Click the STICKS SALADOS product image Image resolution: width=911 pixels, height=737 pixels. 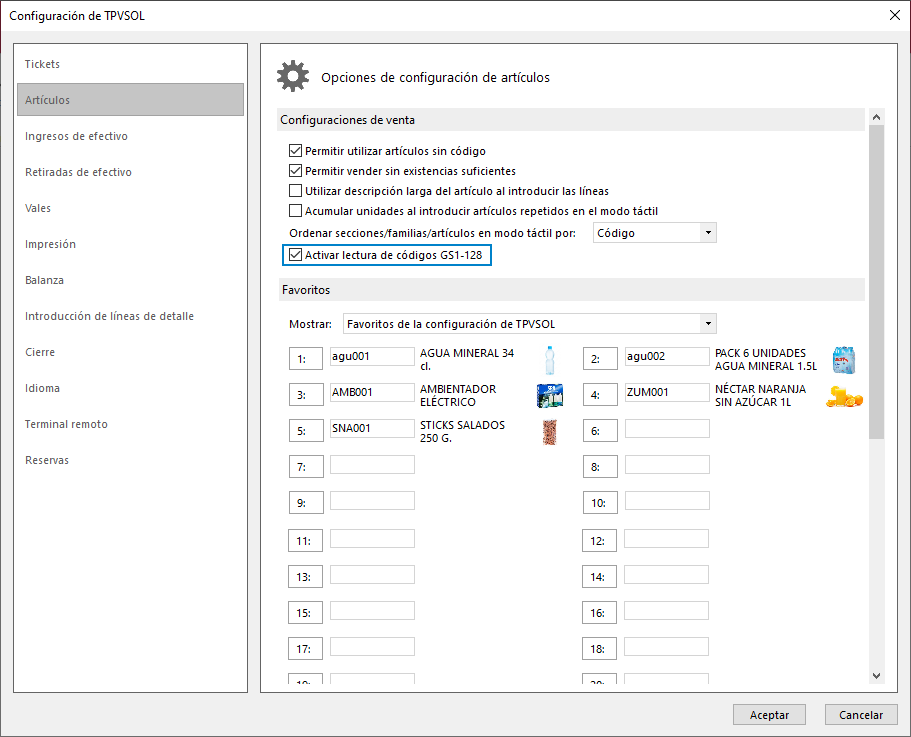[x=550, y=432]
